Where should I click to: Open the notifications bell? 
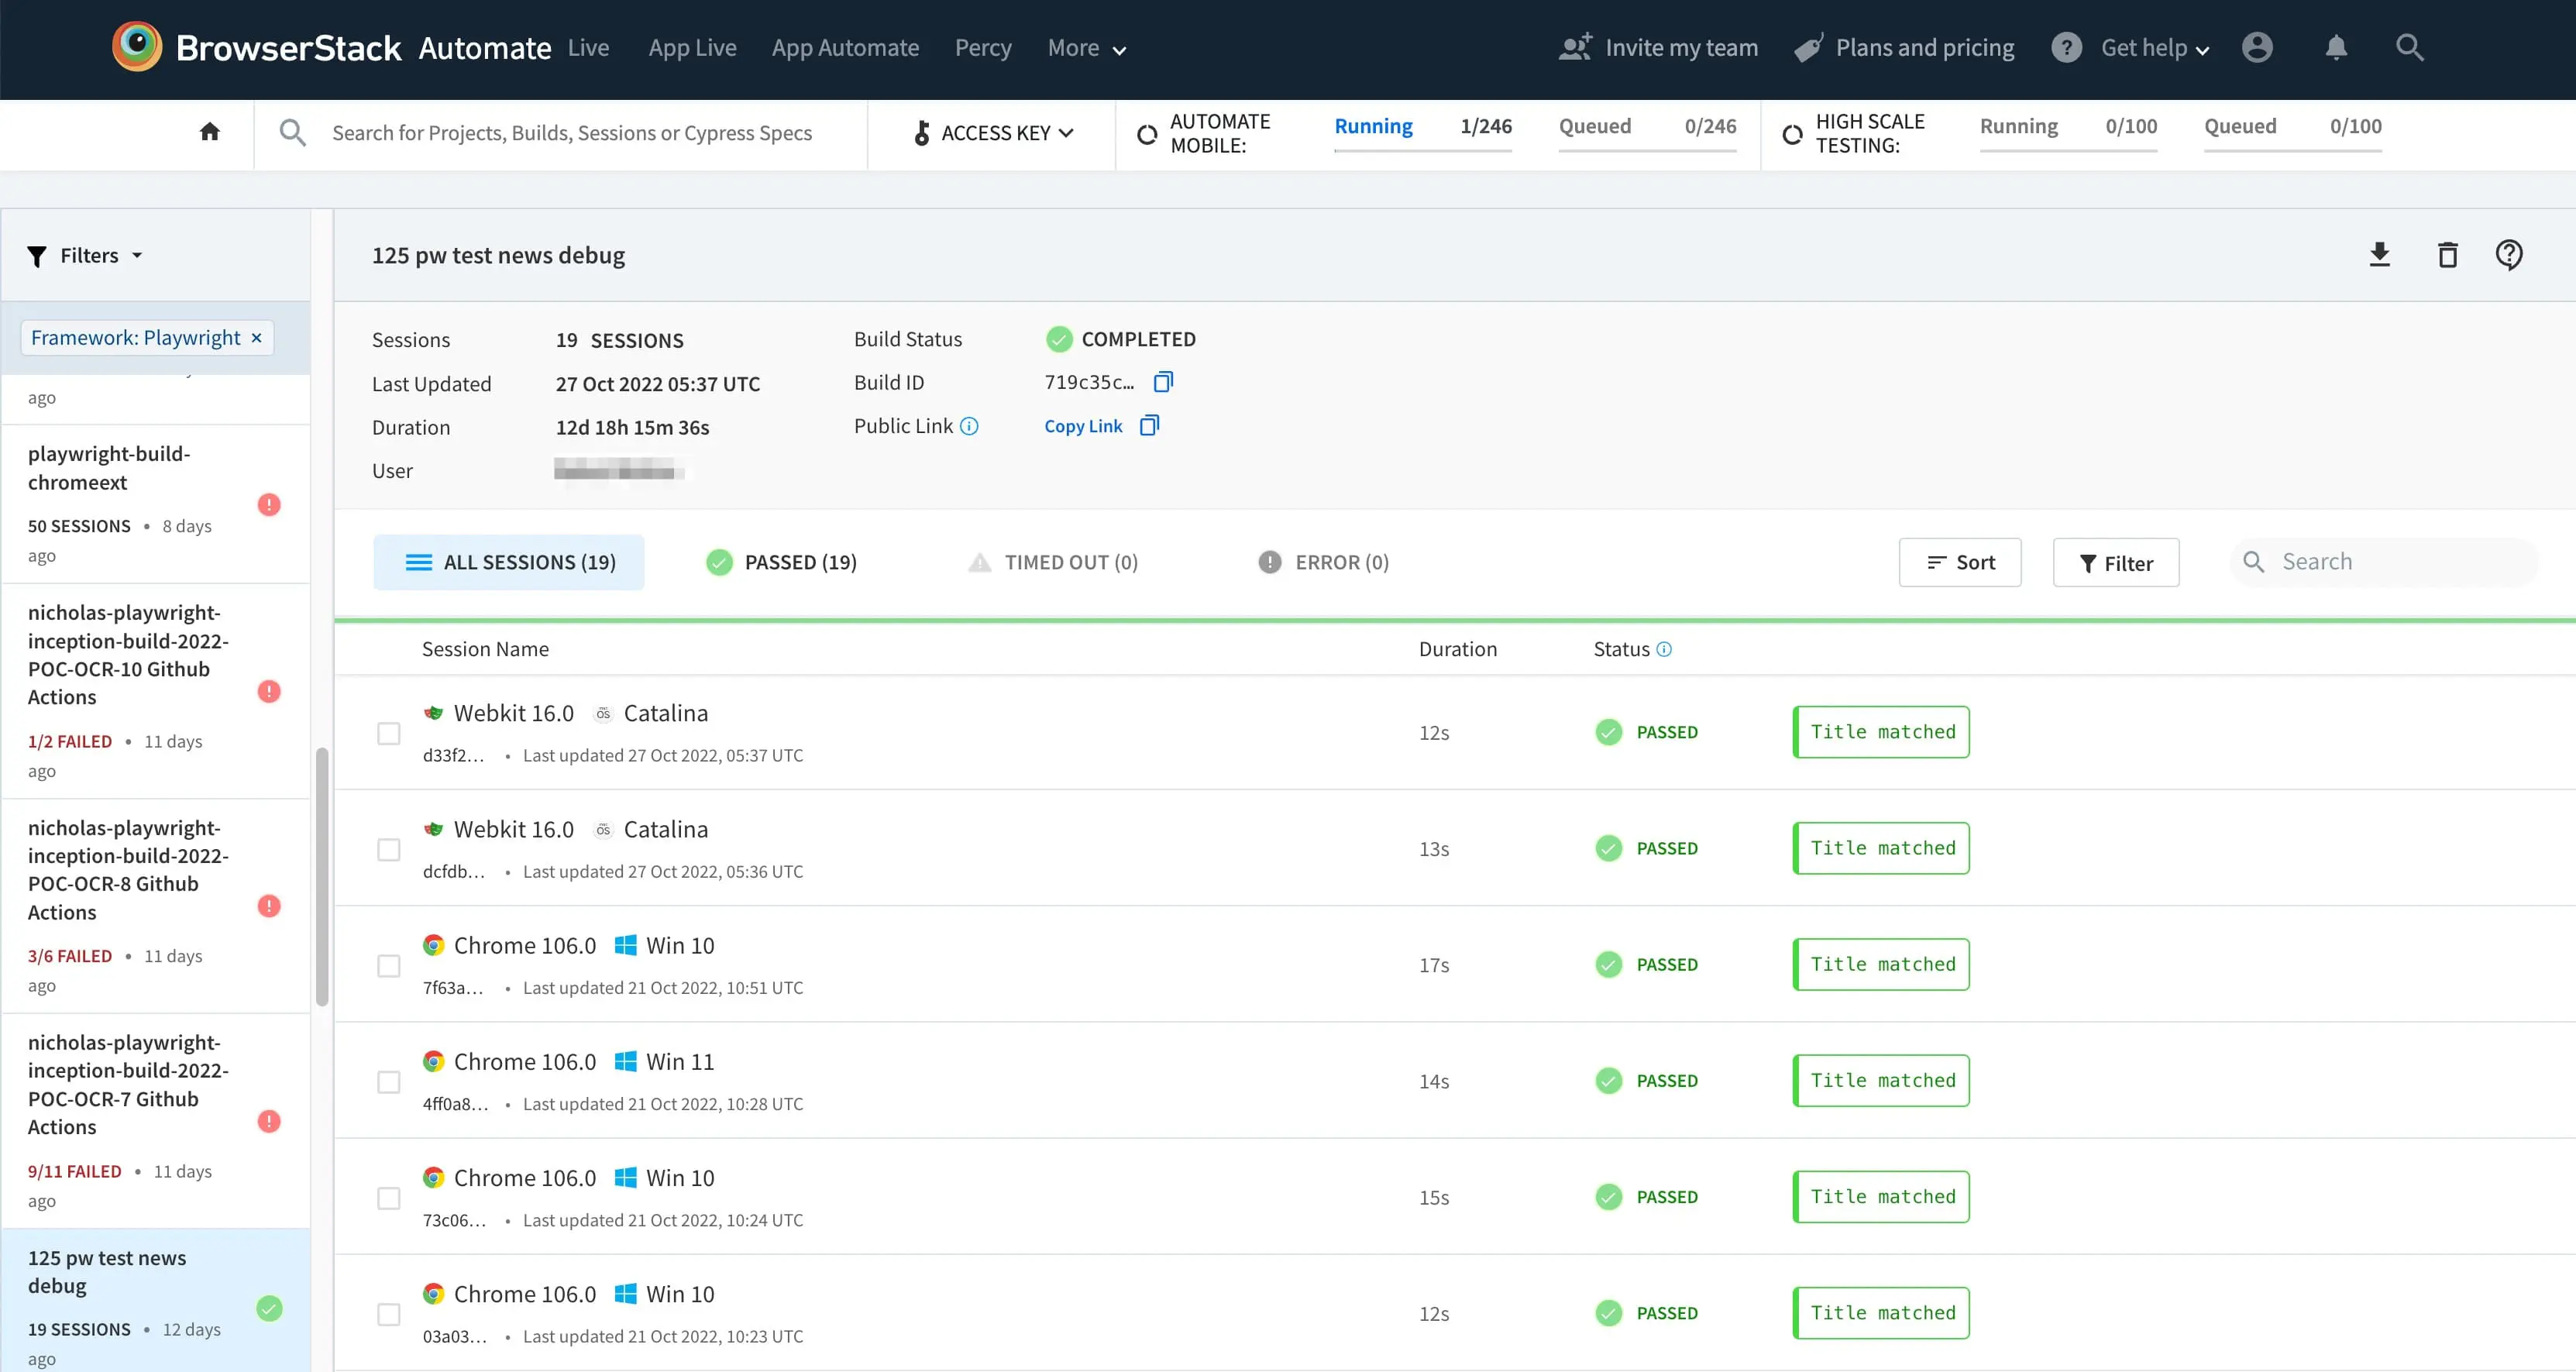coord(2336,48)
